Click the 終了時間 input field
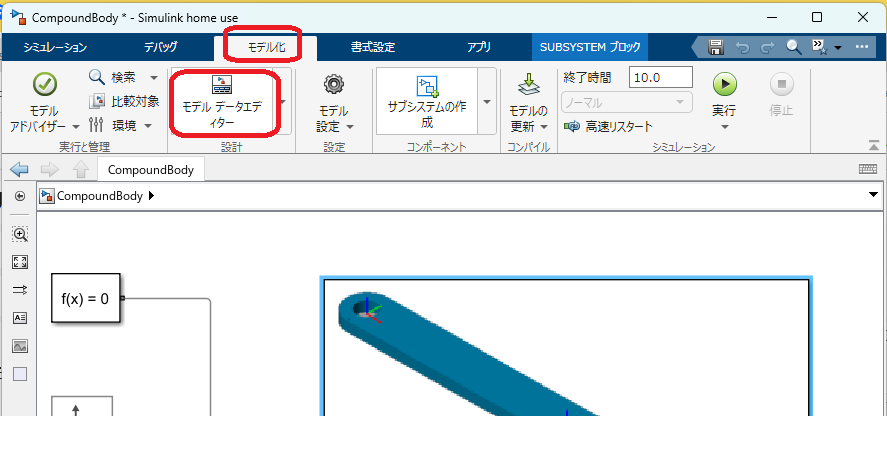This screenshot has height=457, width=887. point(661,77)
